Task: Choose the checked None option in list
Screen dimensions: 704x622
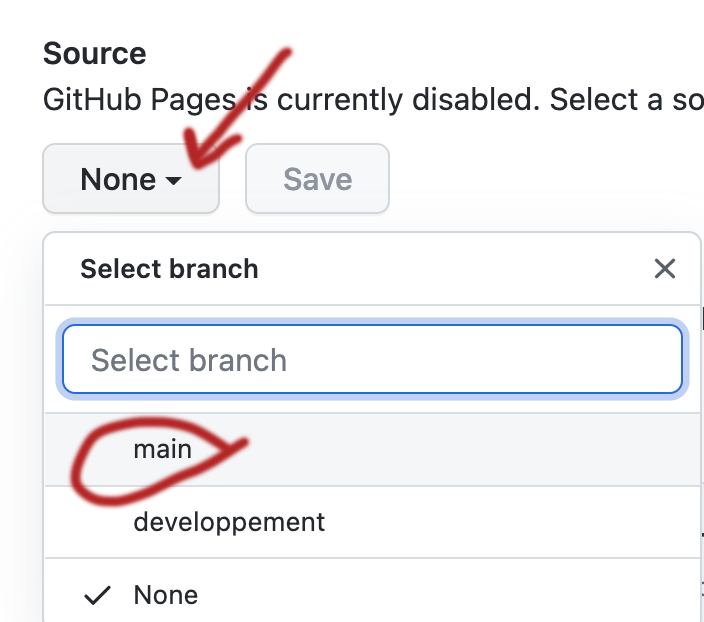Action: (166, 595)
